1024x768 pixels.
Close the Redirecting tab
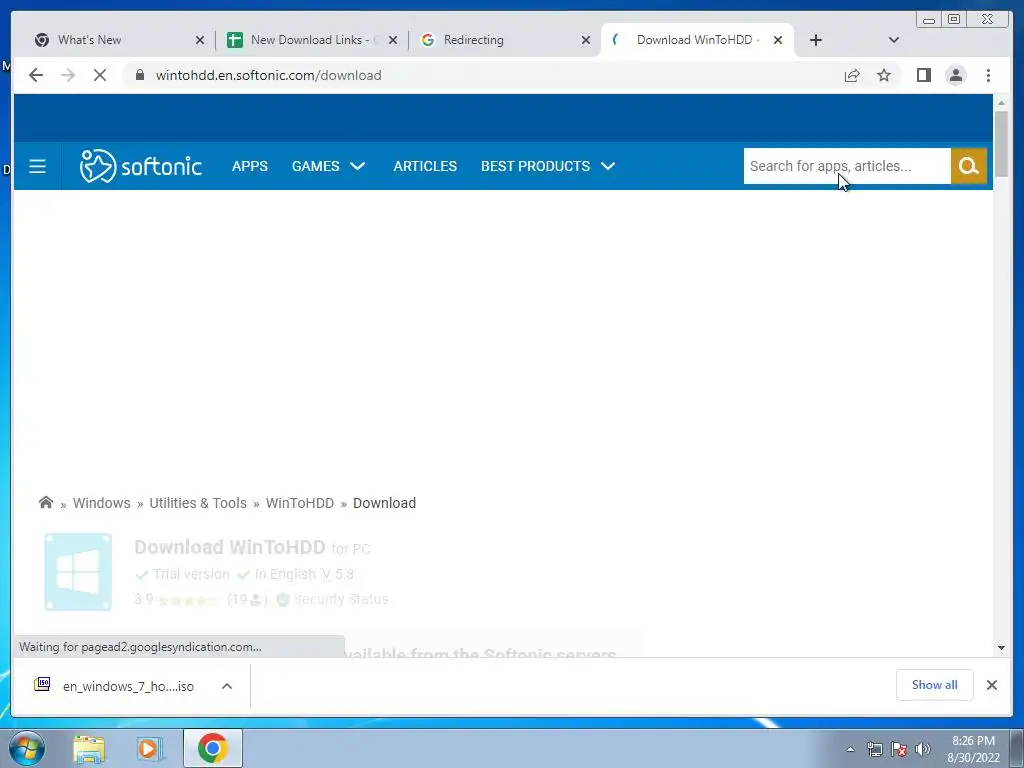pos(586,40)
